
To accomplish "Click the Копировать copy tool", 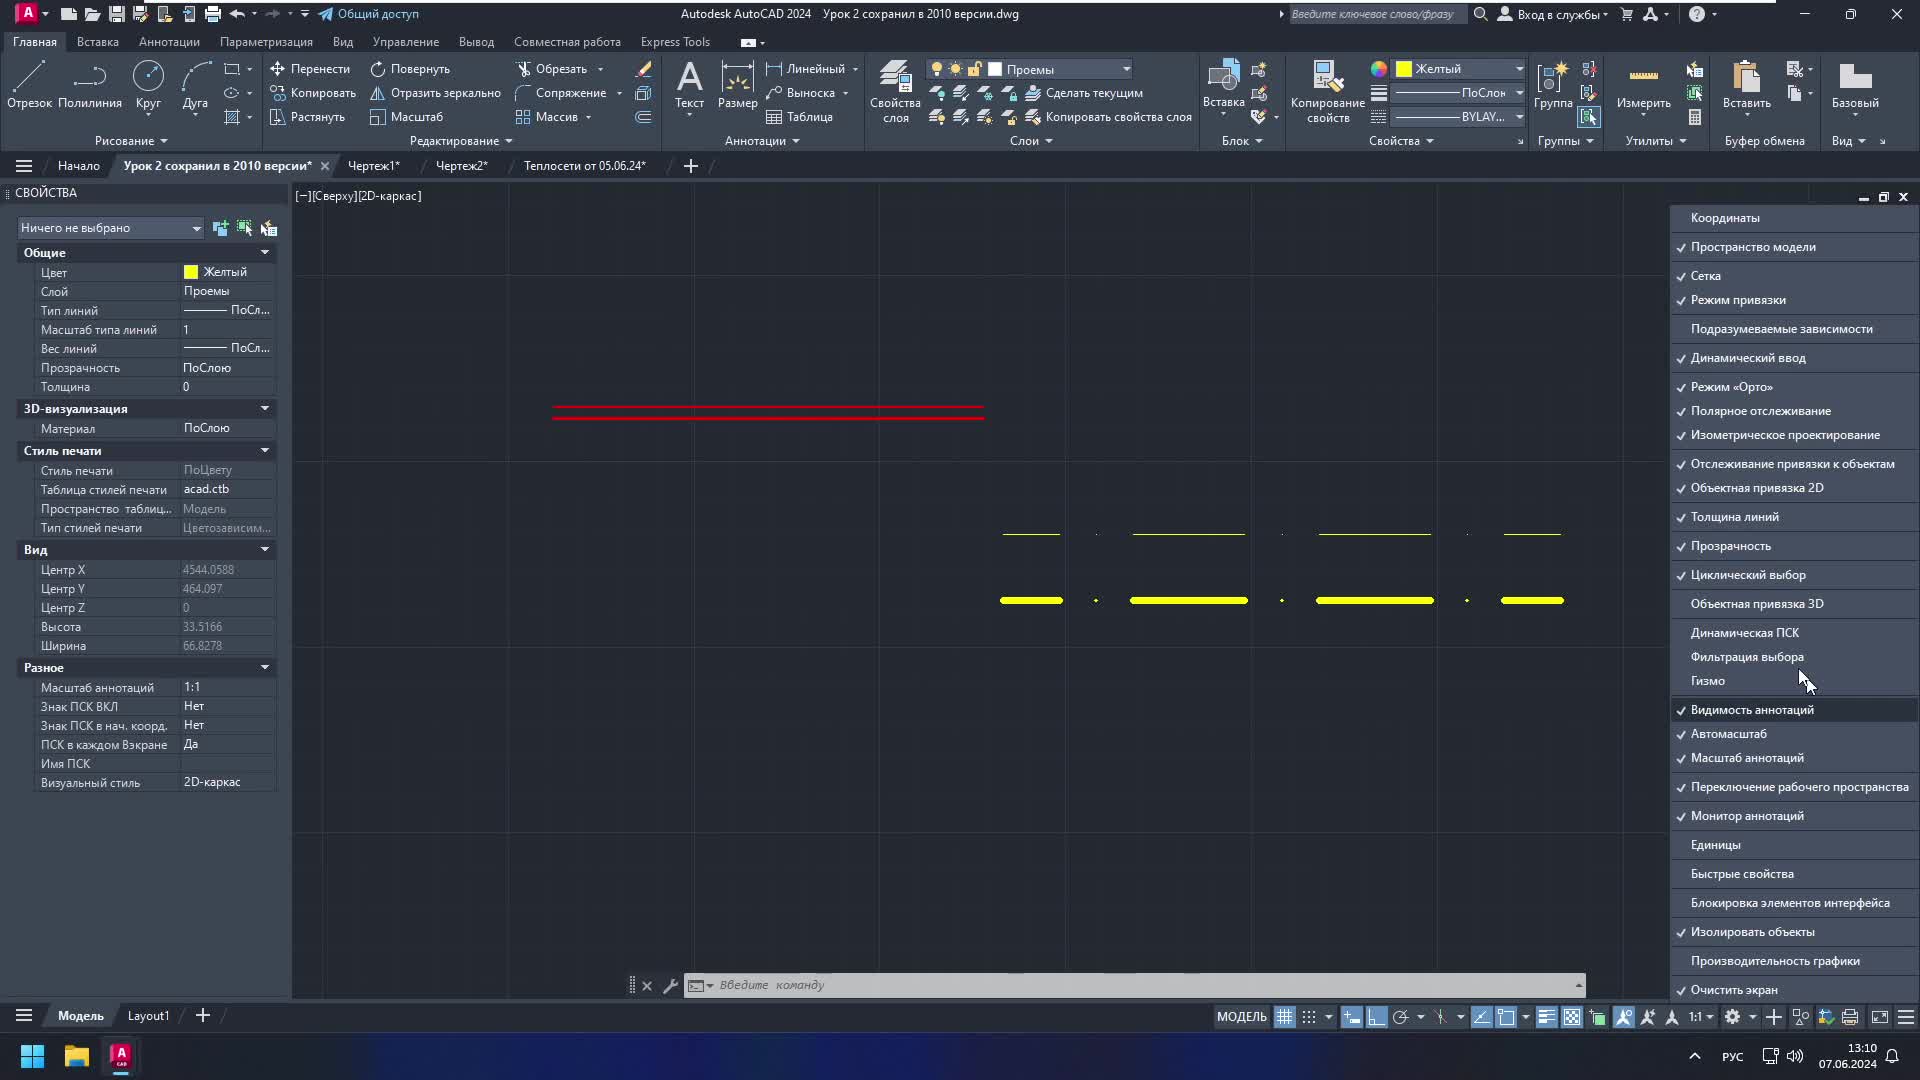I will (x=313, y=93).
